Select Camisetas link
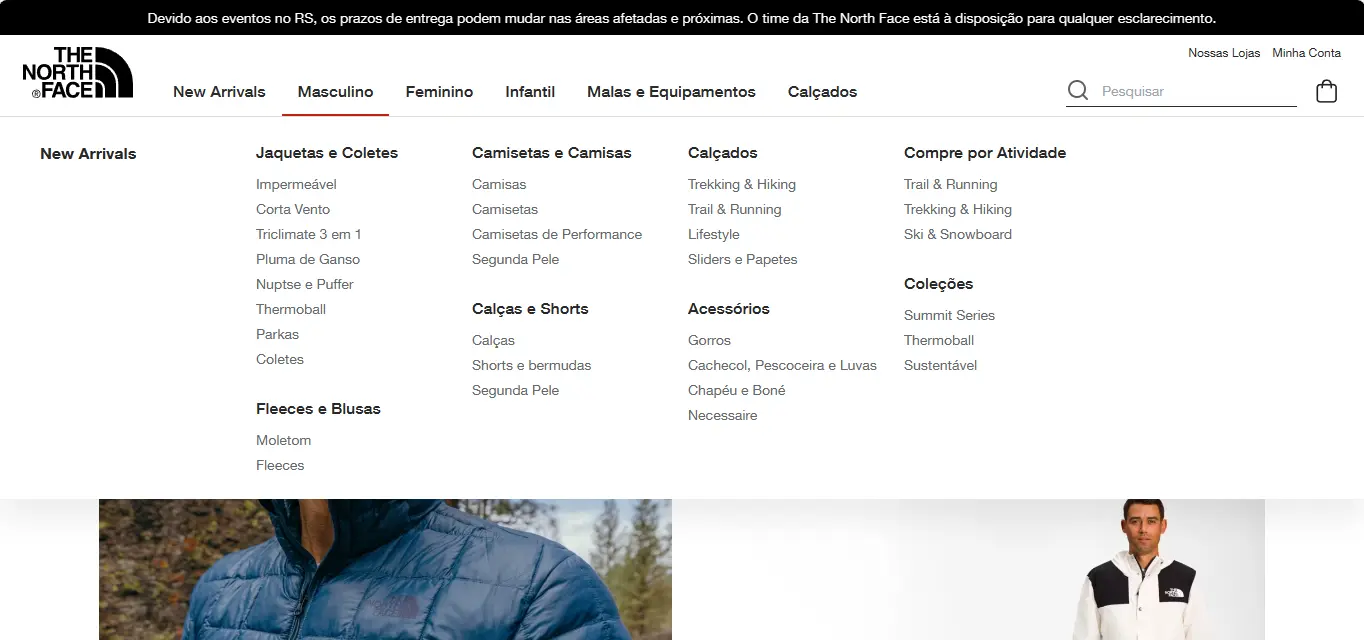Screen dimensions: 1364x640 505,209
